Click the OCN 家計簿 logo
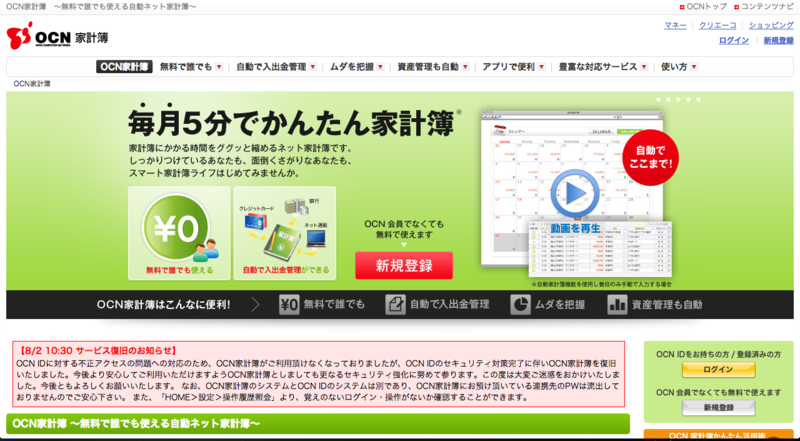The height and width of the screenshot is (441, 800). tap(57, 36)
